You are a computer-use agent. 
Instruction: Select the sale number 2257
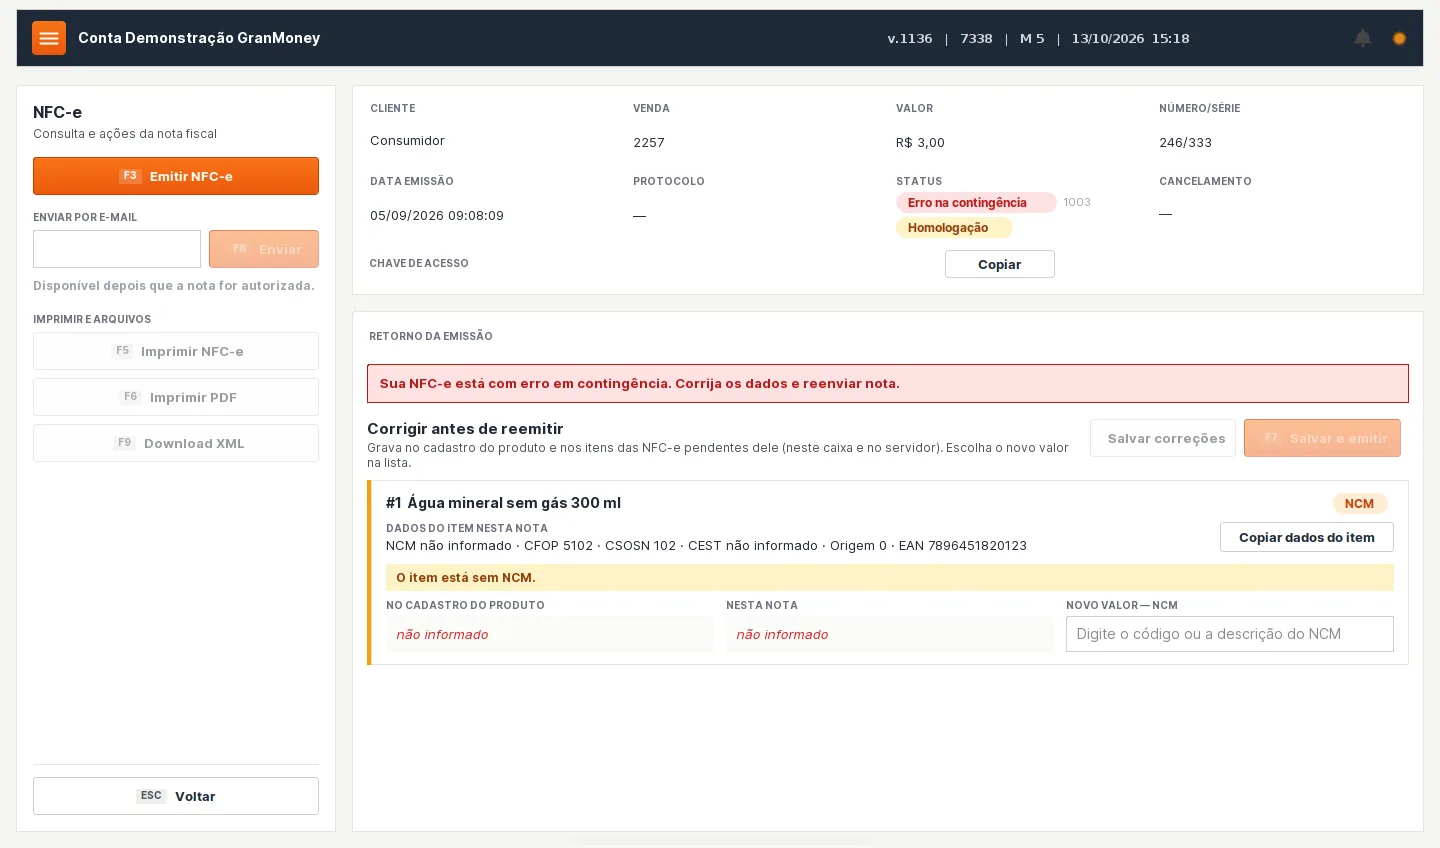coord(649,143)
